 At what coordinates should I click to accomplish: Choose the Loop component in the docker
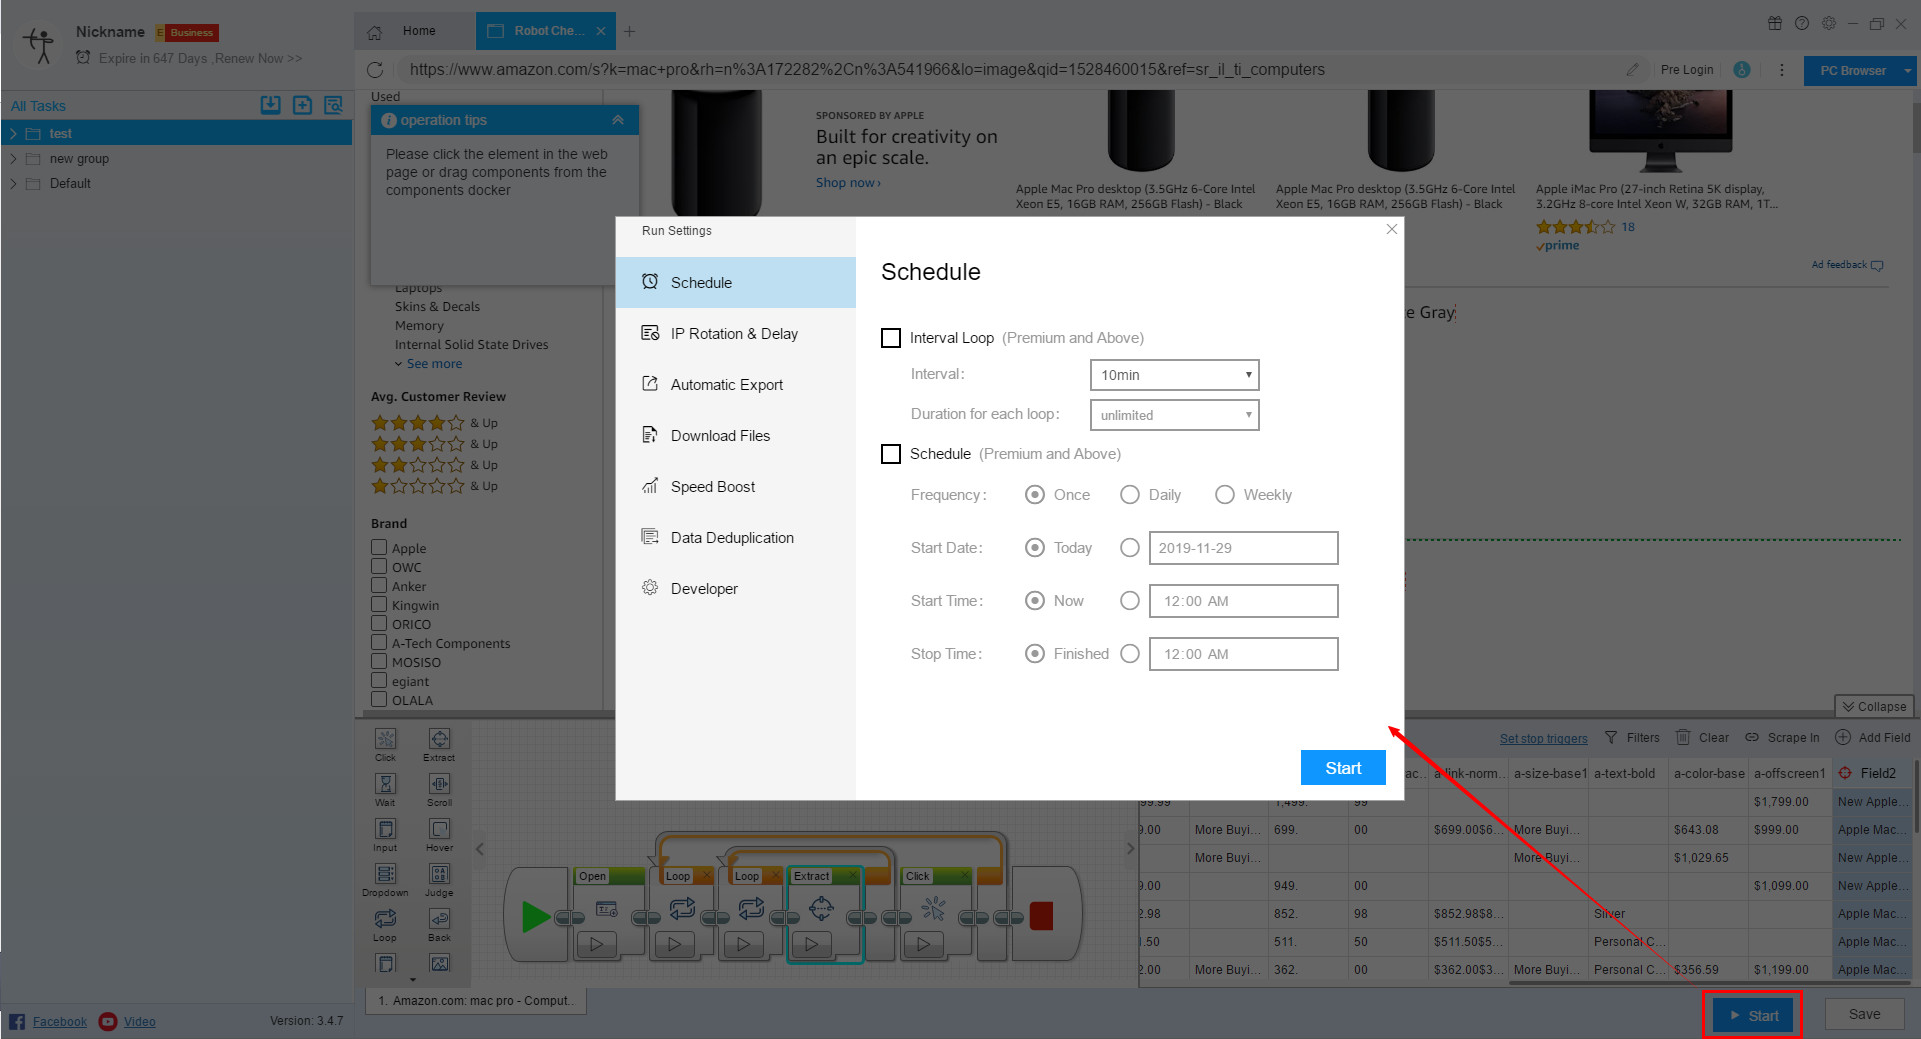tap(385, 919)
